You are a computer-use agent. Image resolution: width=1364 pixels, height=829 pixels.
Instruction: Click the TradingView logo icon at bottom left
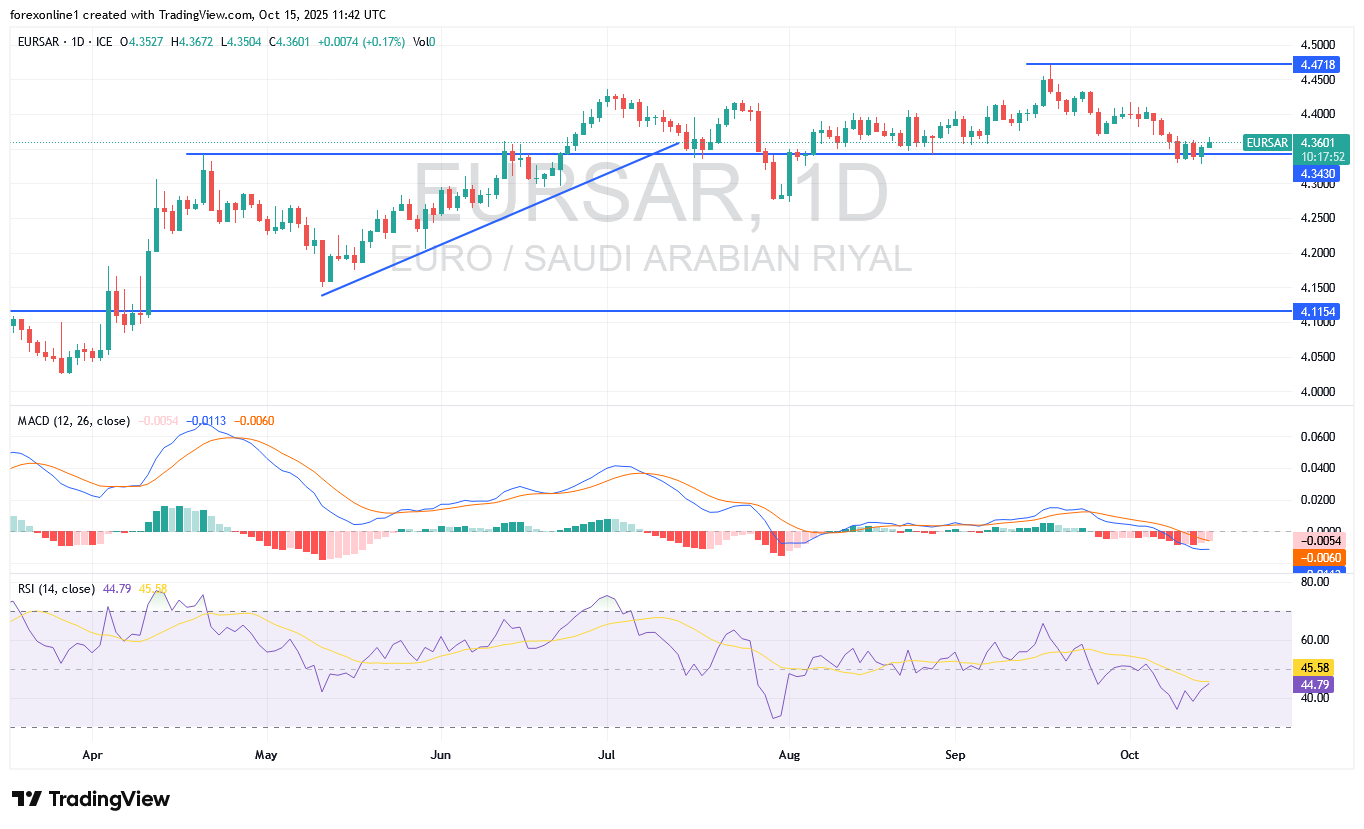(x=27, y=799)
